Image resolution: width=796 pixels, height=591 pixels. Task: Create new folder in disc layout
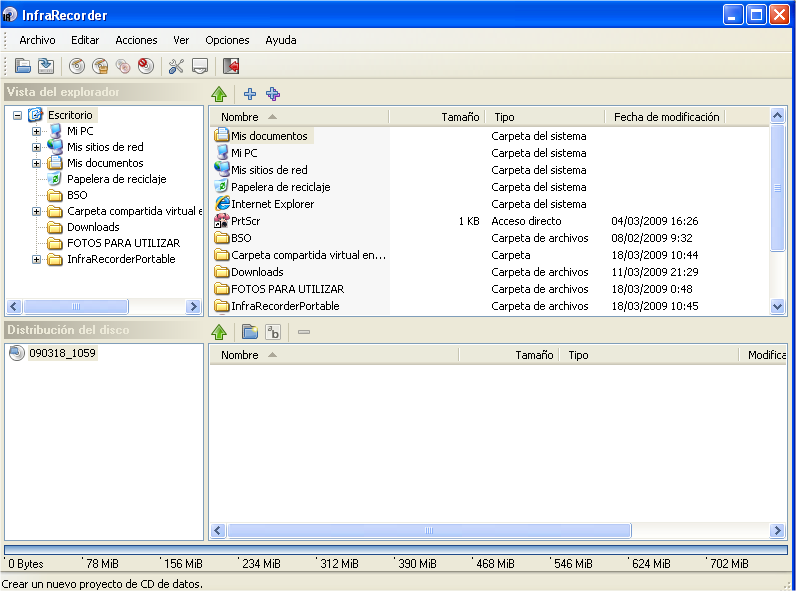click(x=250, y=332)
